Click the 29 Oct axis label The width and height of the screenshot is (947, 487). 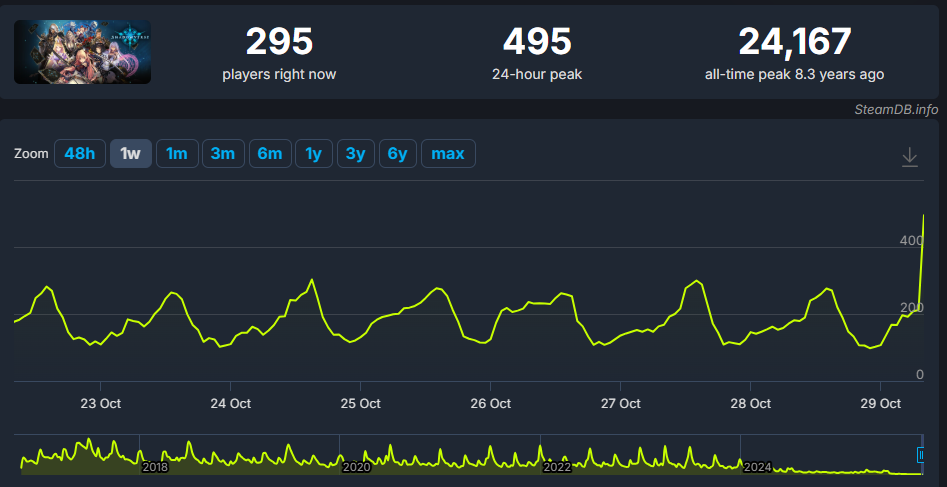click(x=881, y=404)
